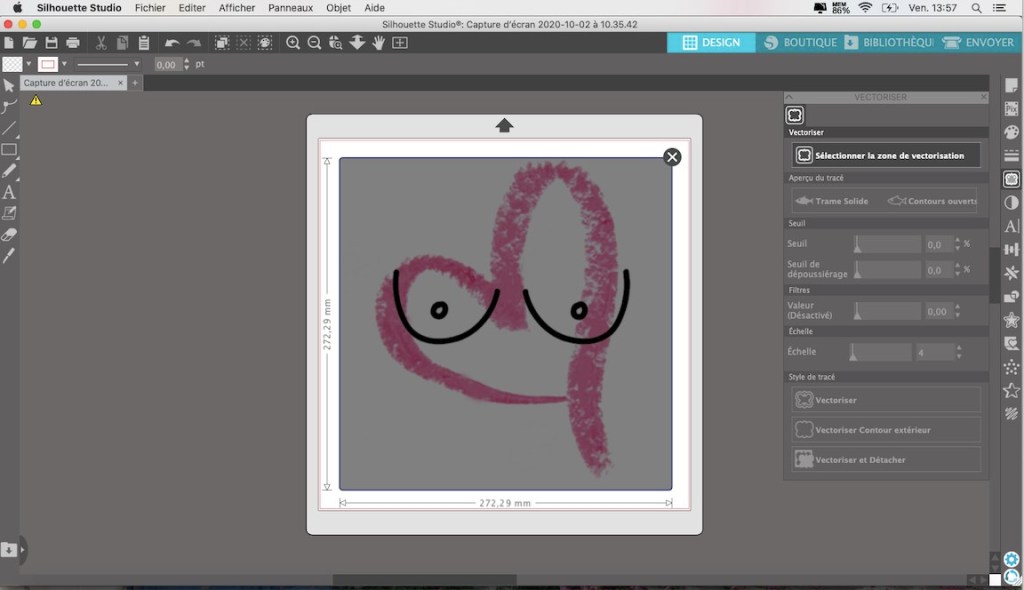Open the fill color dropdown arrow
Image resolution: width=1024 pixels, height=590 pixels.
coord(28,64)
